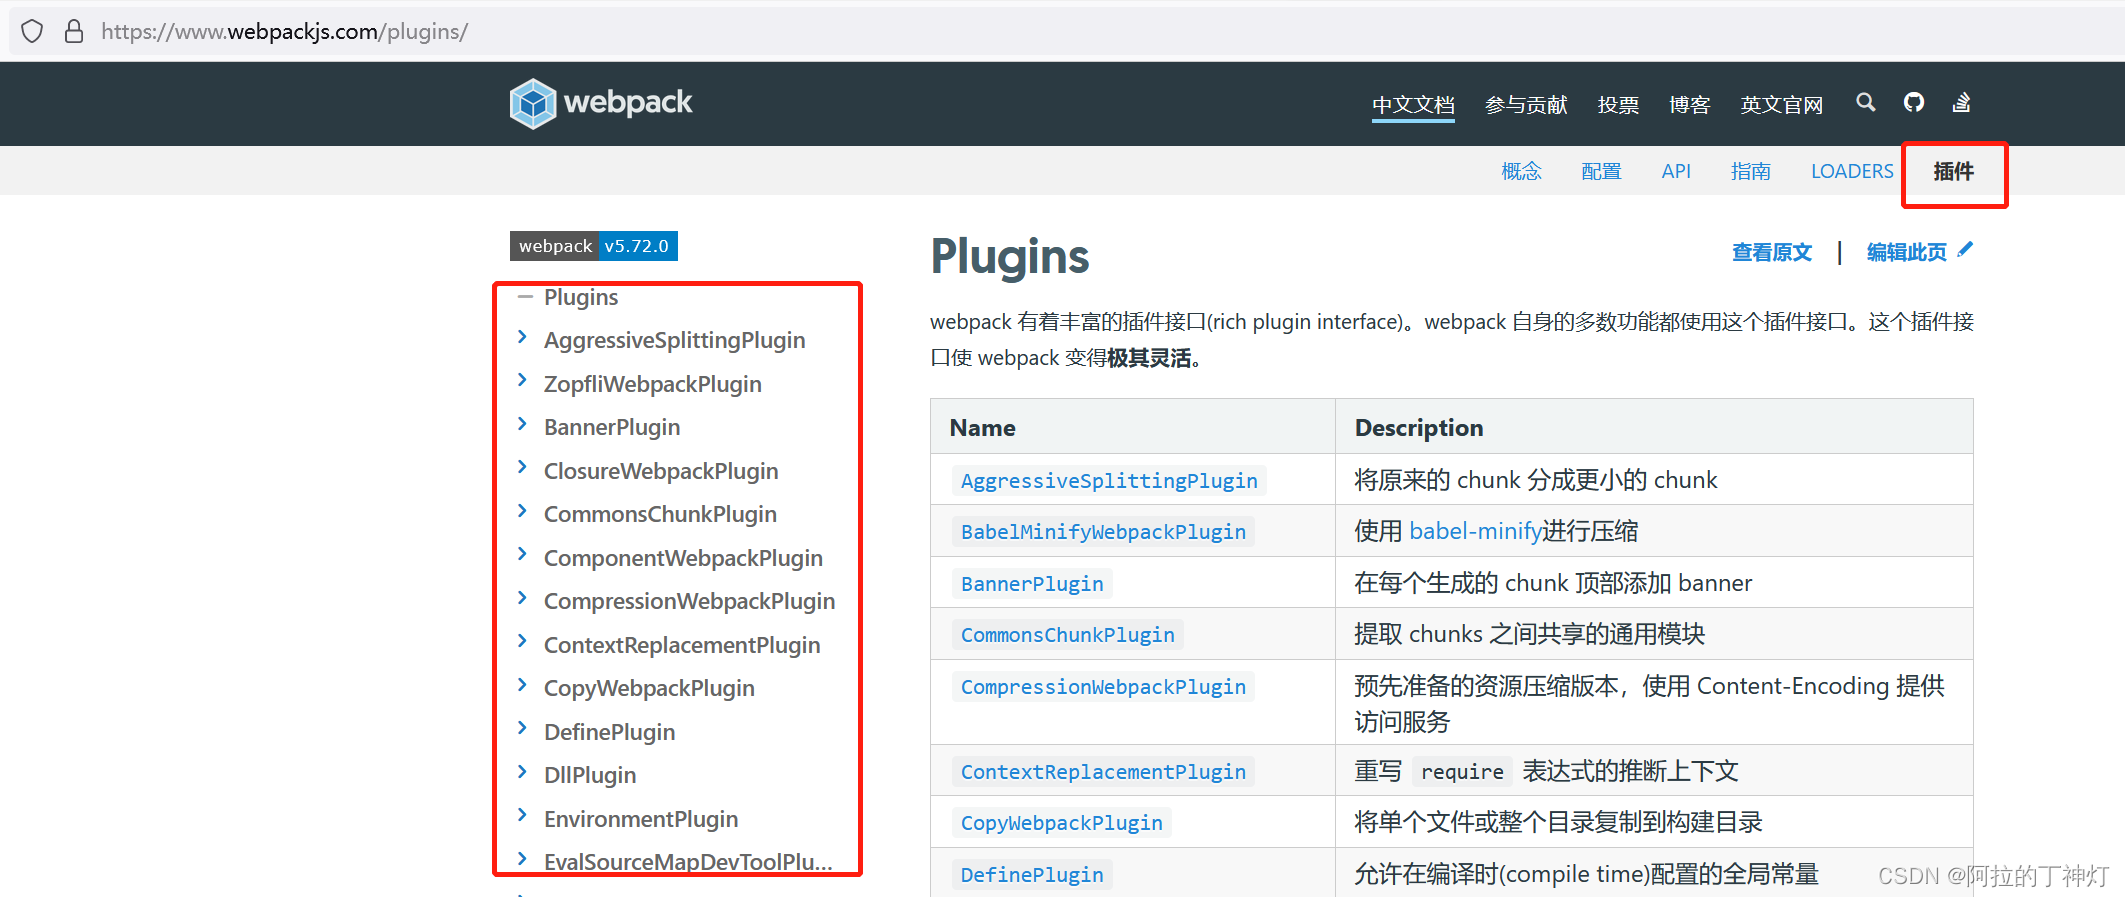The width and height of the screenshot is (2125, 897).
Task: Click the Plugins page heading
Action: tap(1009, 257)
